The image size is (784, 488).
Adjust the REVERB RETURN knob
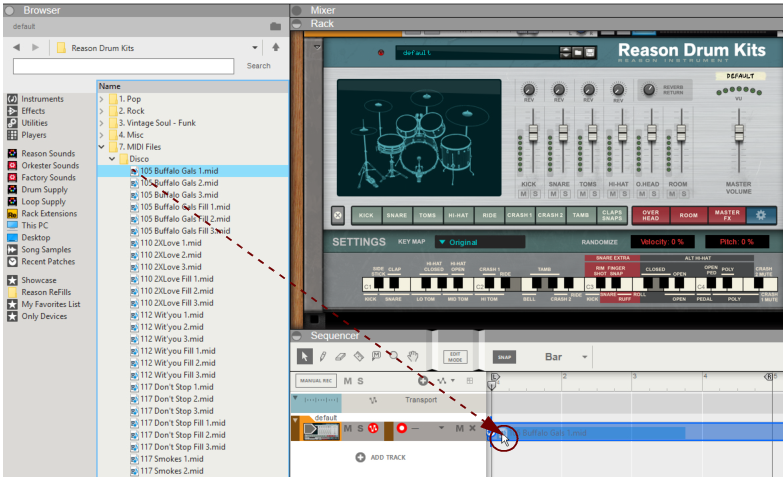pyautogui.click(x=649, y=90)
